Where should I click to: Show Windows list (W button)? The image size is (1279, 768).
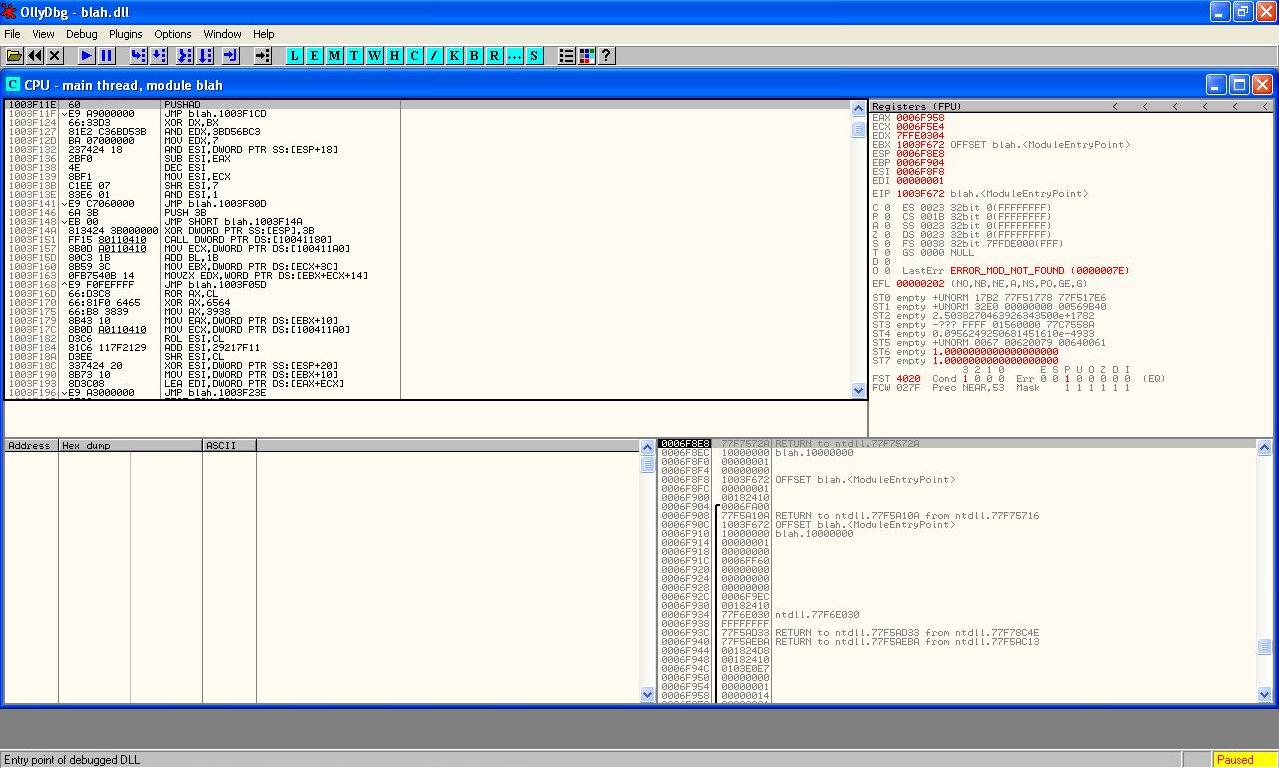[x=375, y=56]
